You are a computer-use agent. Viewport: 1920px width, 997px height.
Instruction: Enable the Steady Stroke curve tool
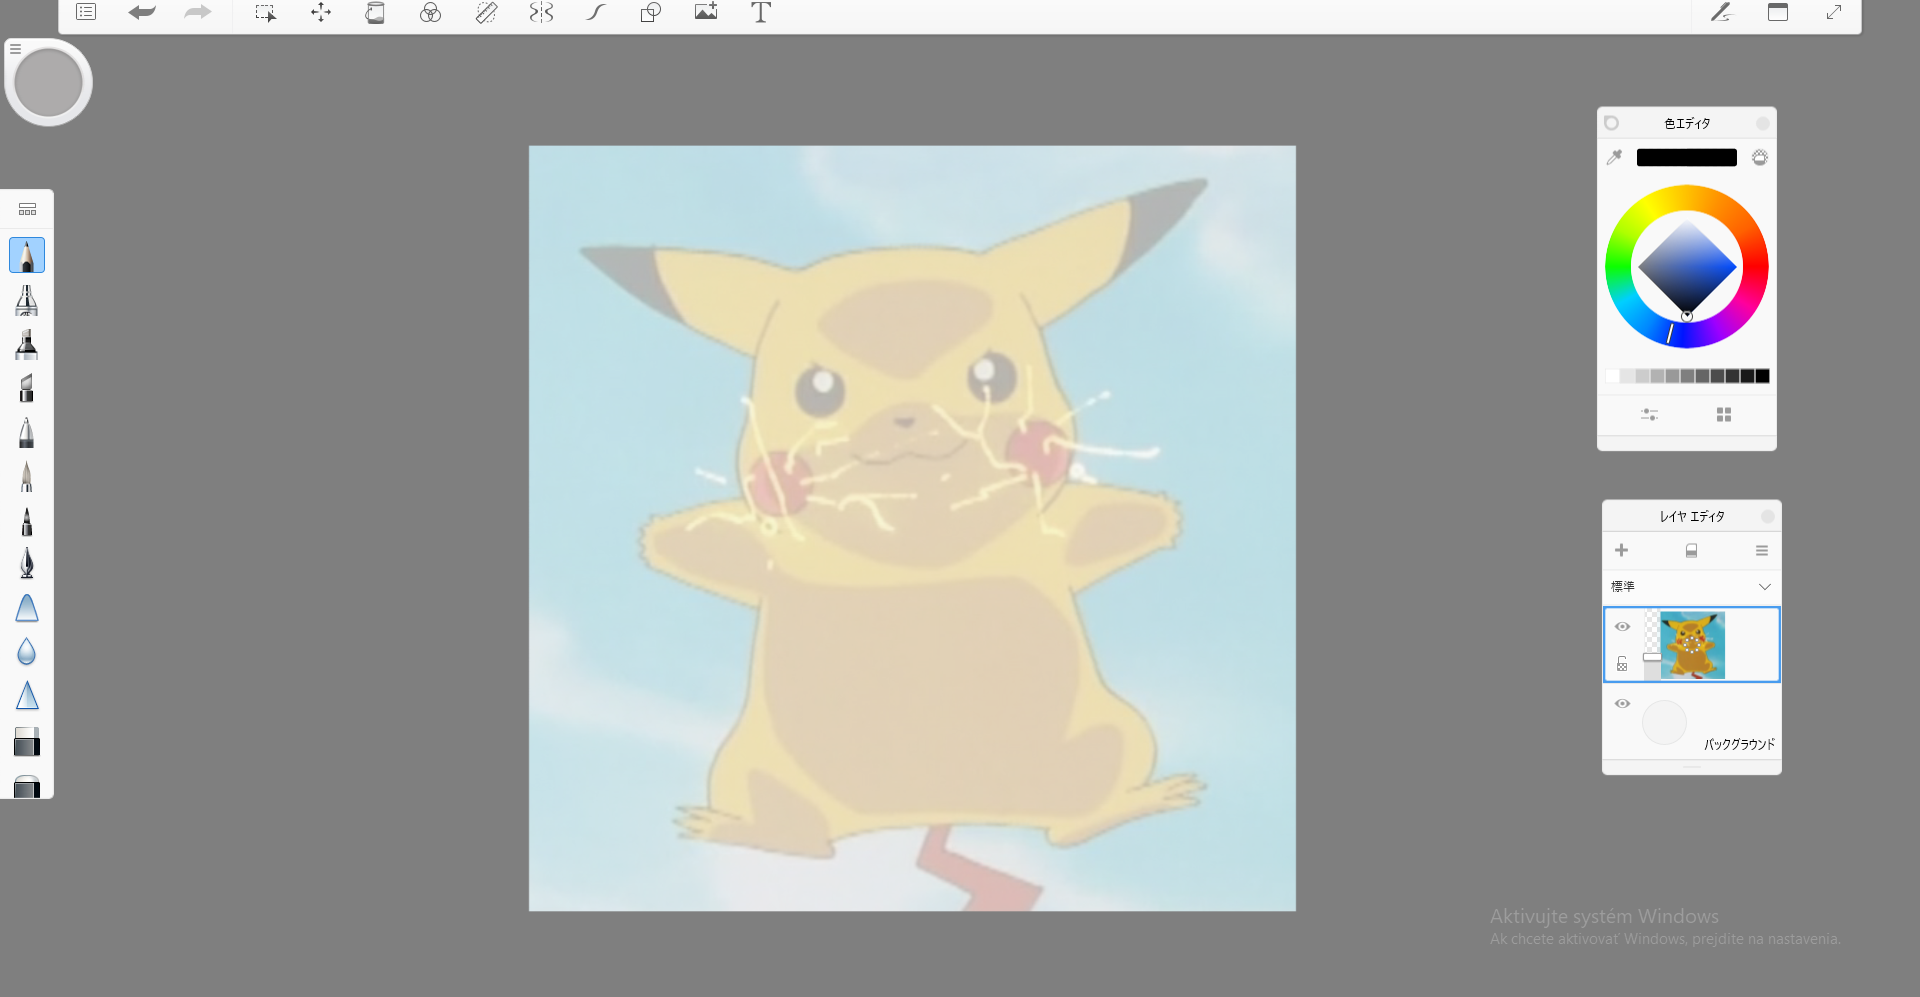click(596, 12)
